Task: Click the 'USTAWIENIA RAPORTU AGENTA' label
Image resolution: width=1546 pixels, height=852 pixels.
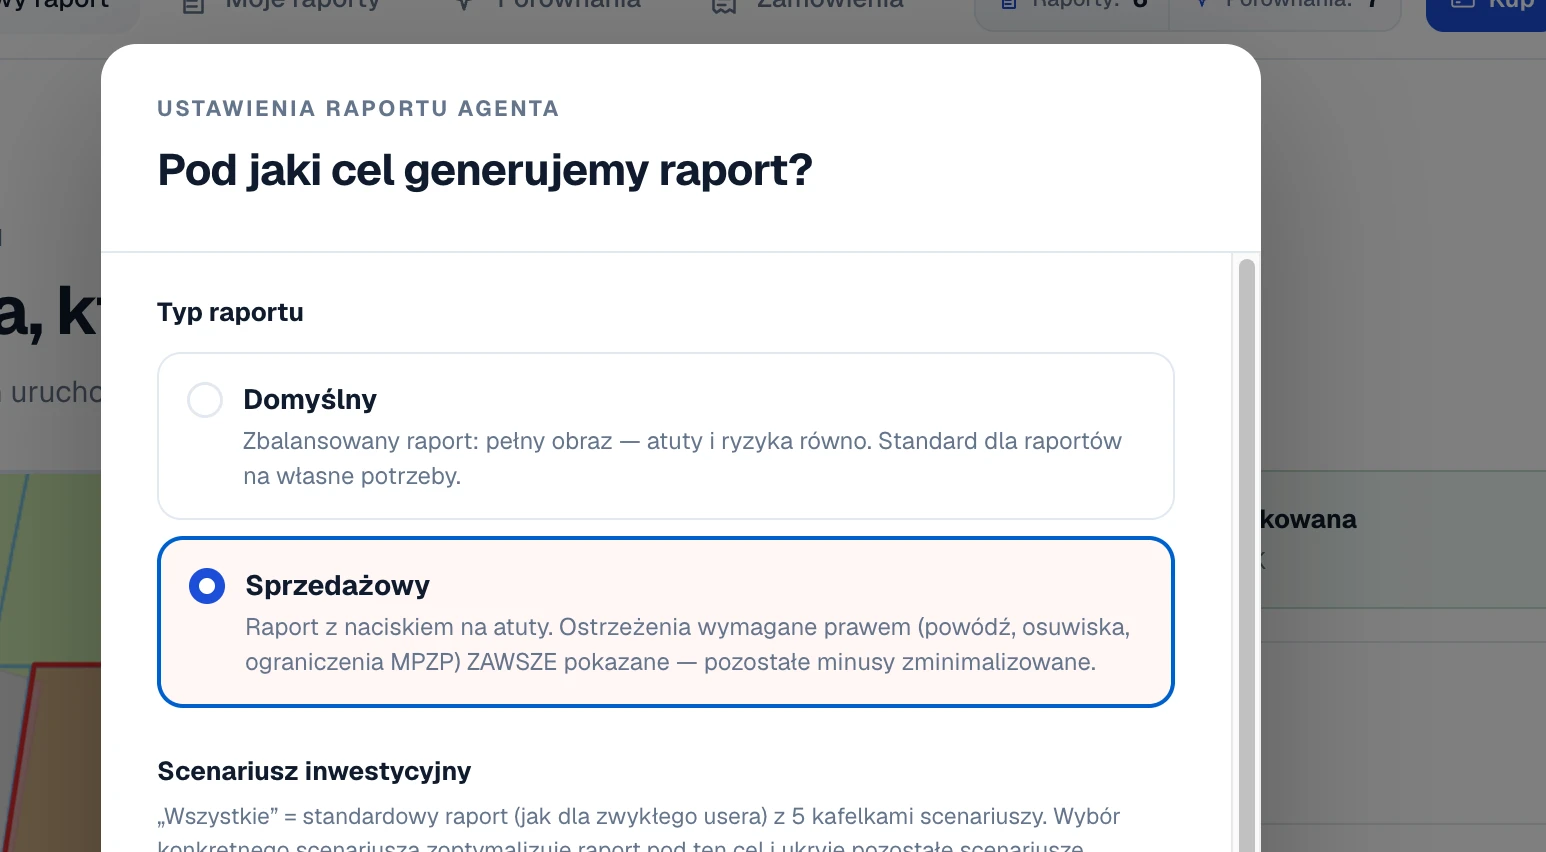Action: pos(358,108)
